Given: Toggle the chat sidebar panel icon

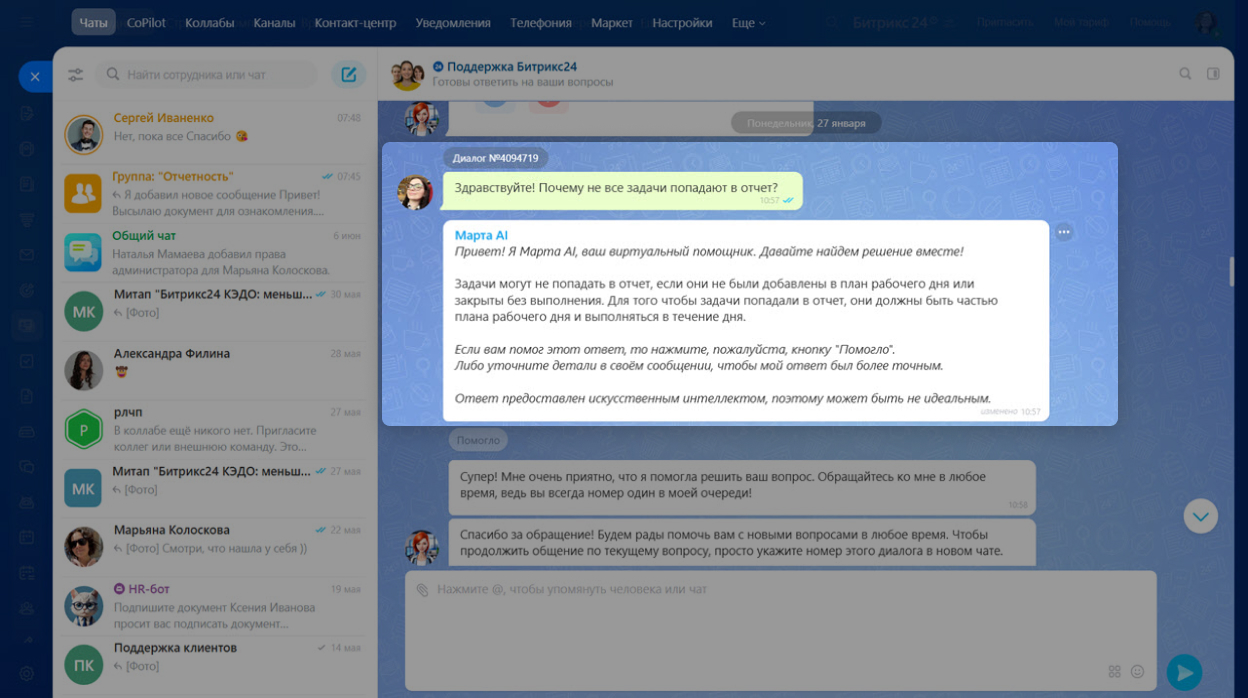Looking at the screenshot, I should 1213,73.
